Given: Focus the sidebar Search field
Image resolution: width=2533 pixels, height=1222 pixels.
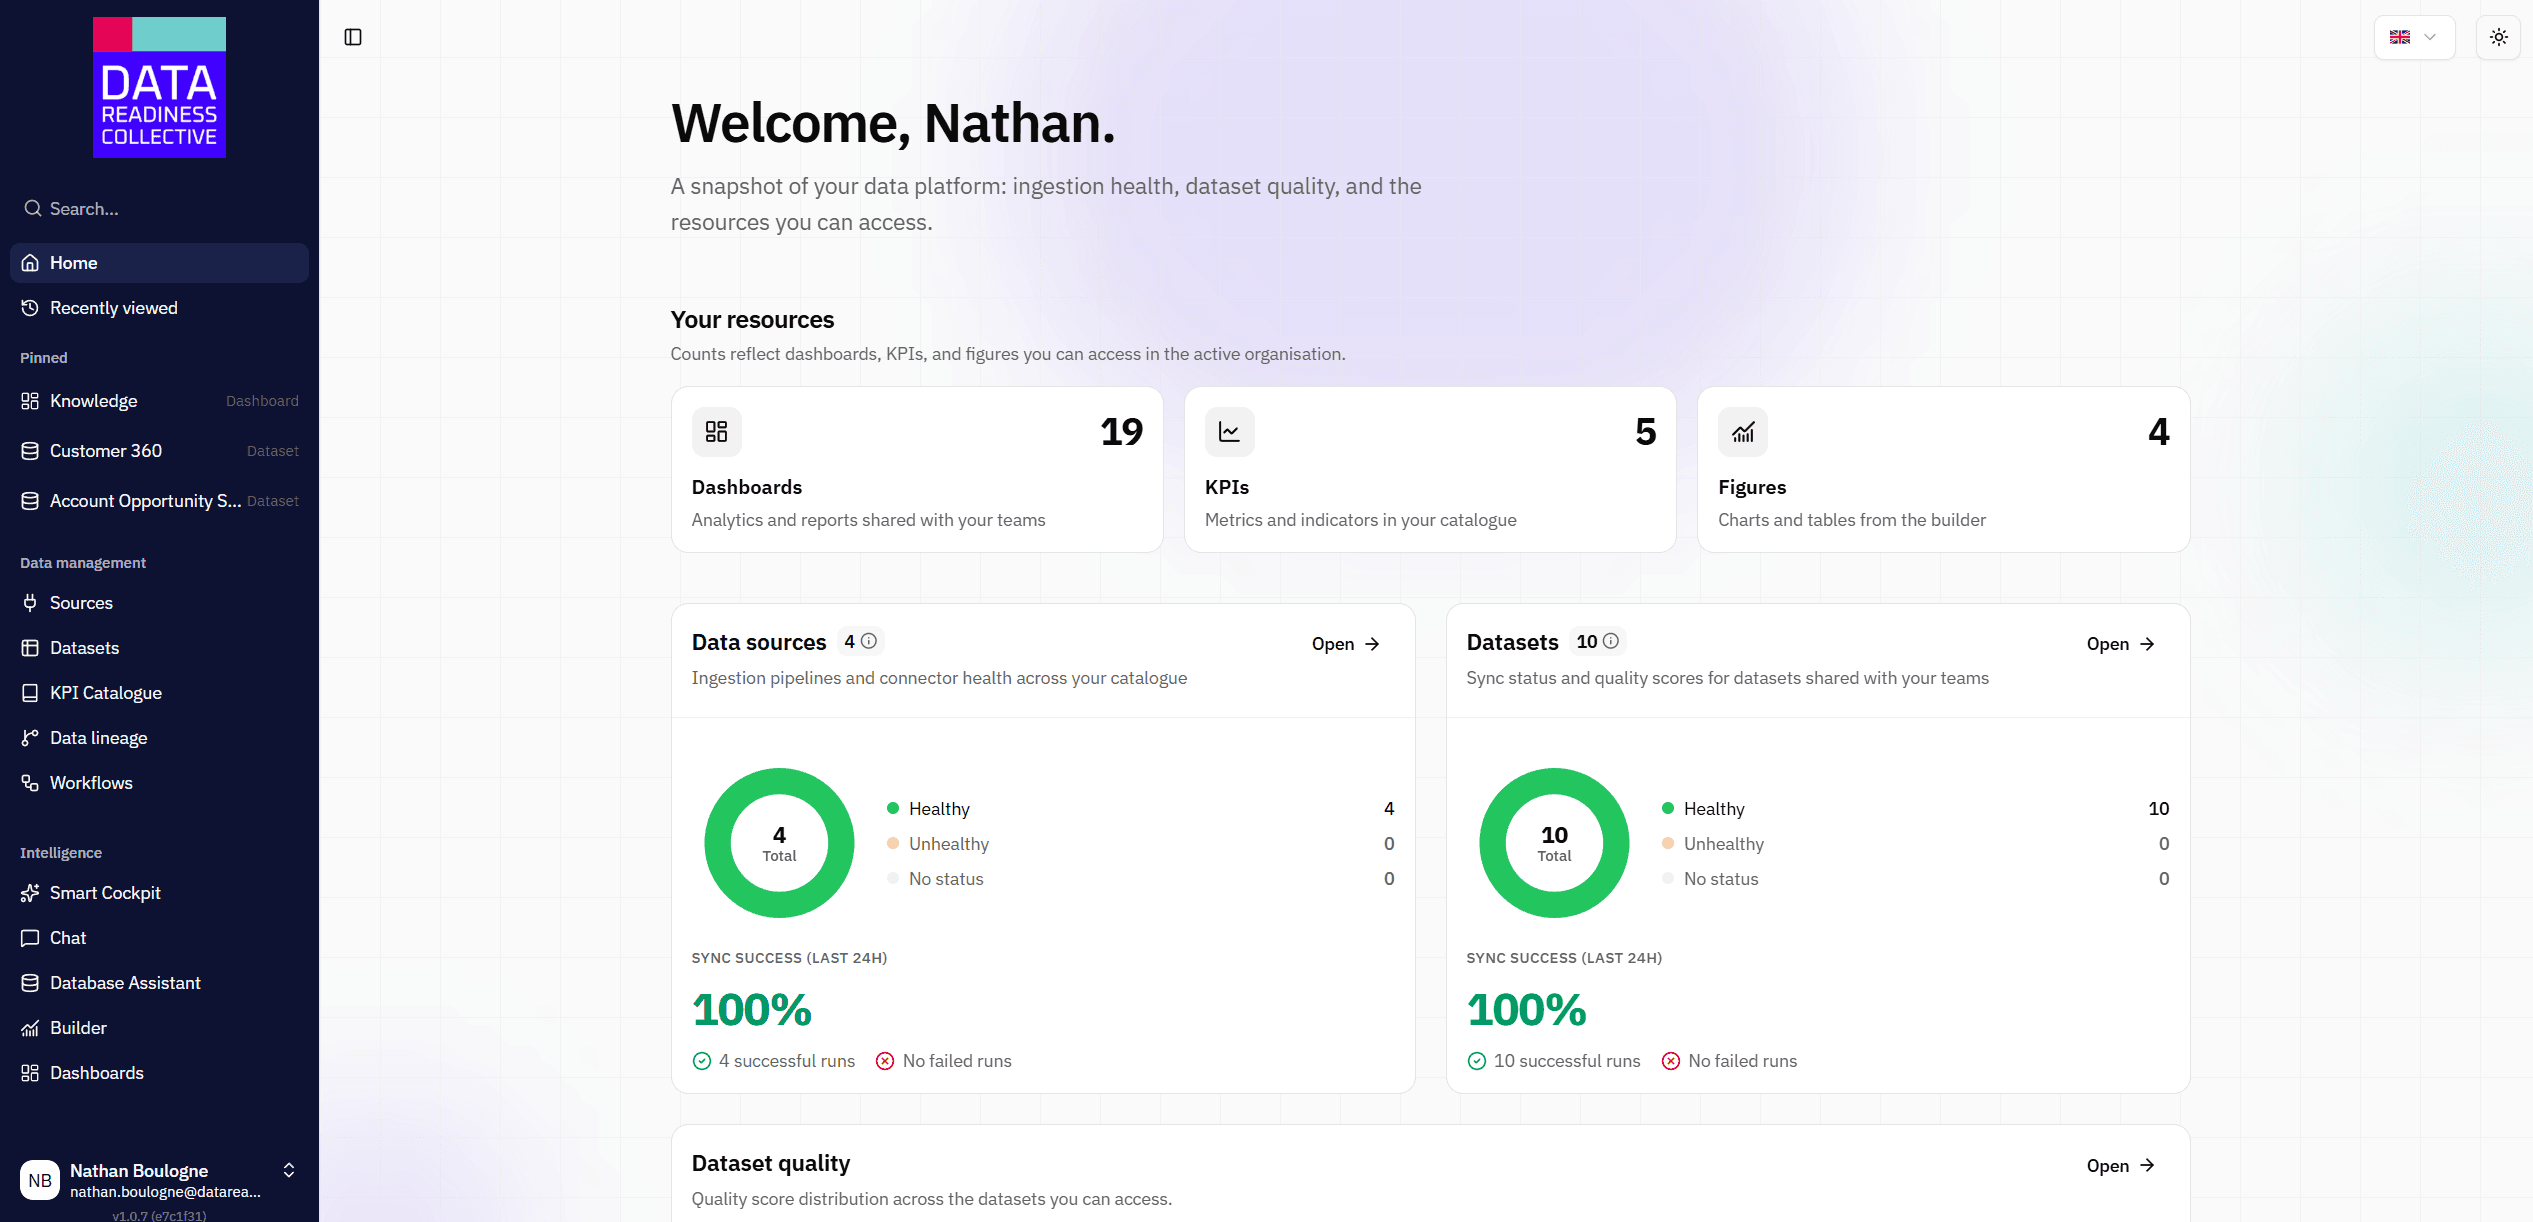Looking at the screenshot, I should pyautogui.click(x=159, y=209).
